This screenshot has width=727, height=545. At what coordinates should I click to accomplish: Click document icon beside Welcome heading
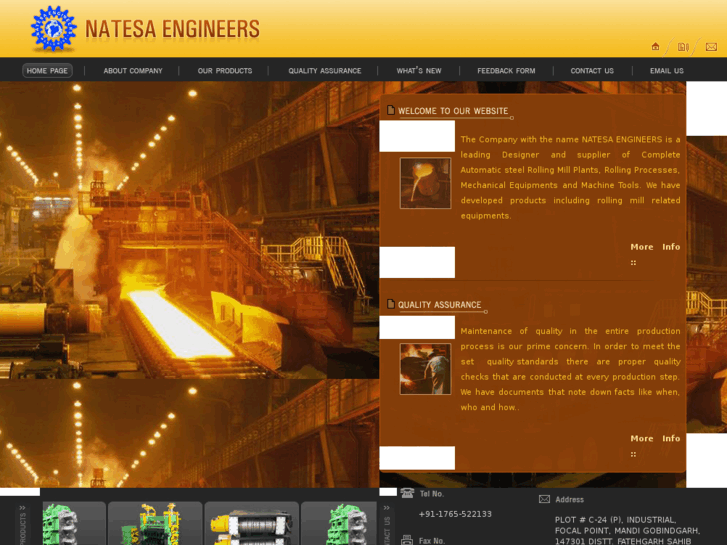coord(391,110)
